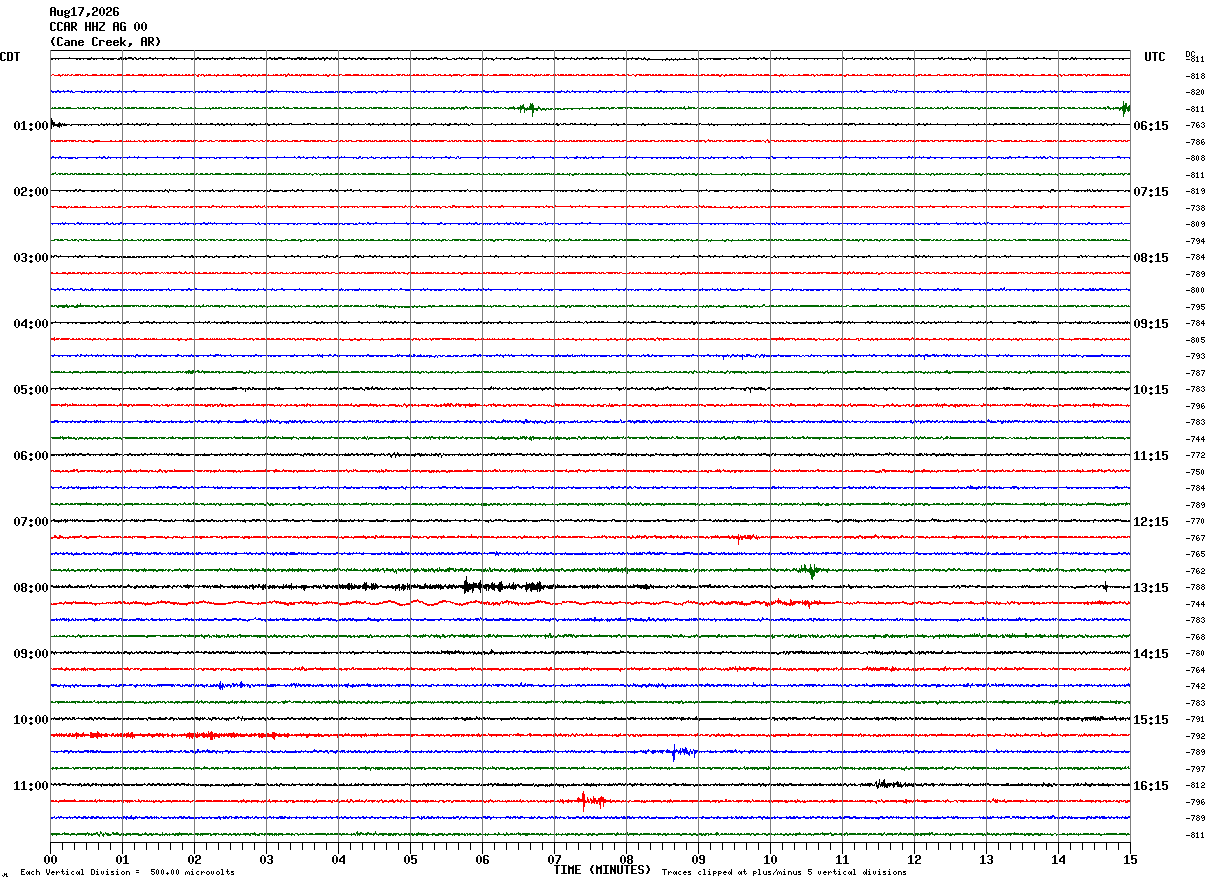The width and height of the screenshot is (1210, 886).
Task: Click the 16:15 UTC hour label
Action: click(1151, 786)
